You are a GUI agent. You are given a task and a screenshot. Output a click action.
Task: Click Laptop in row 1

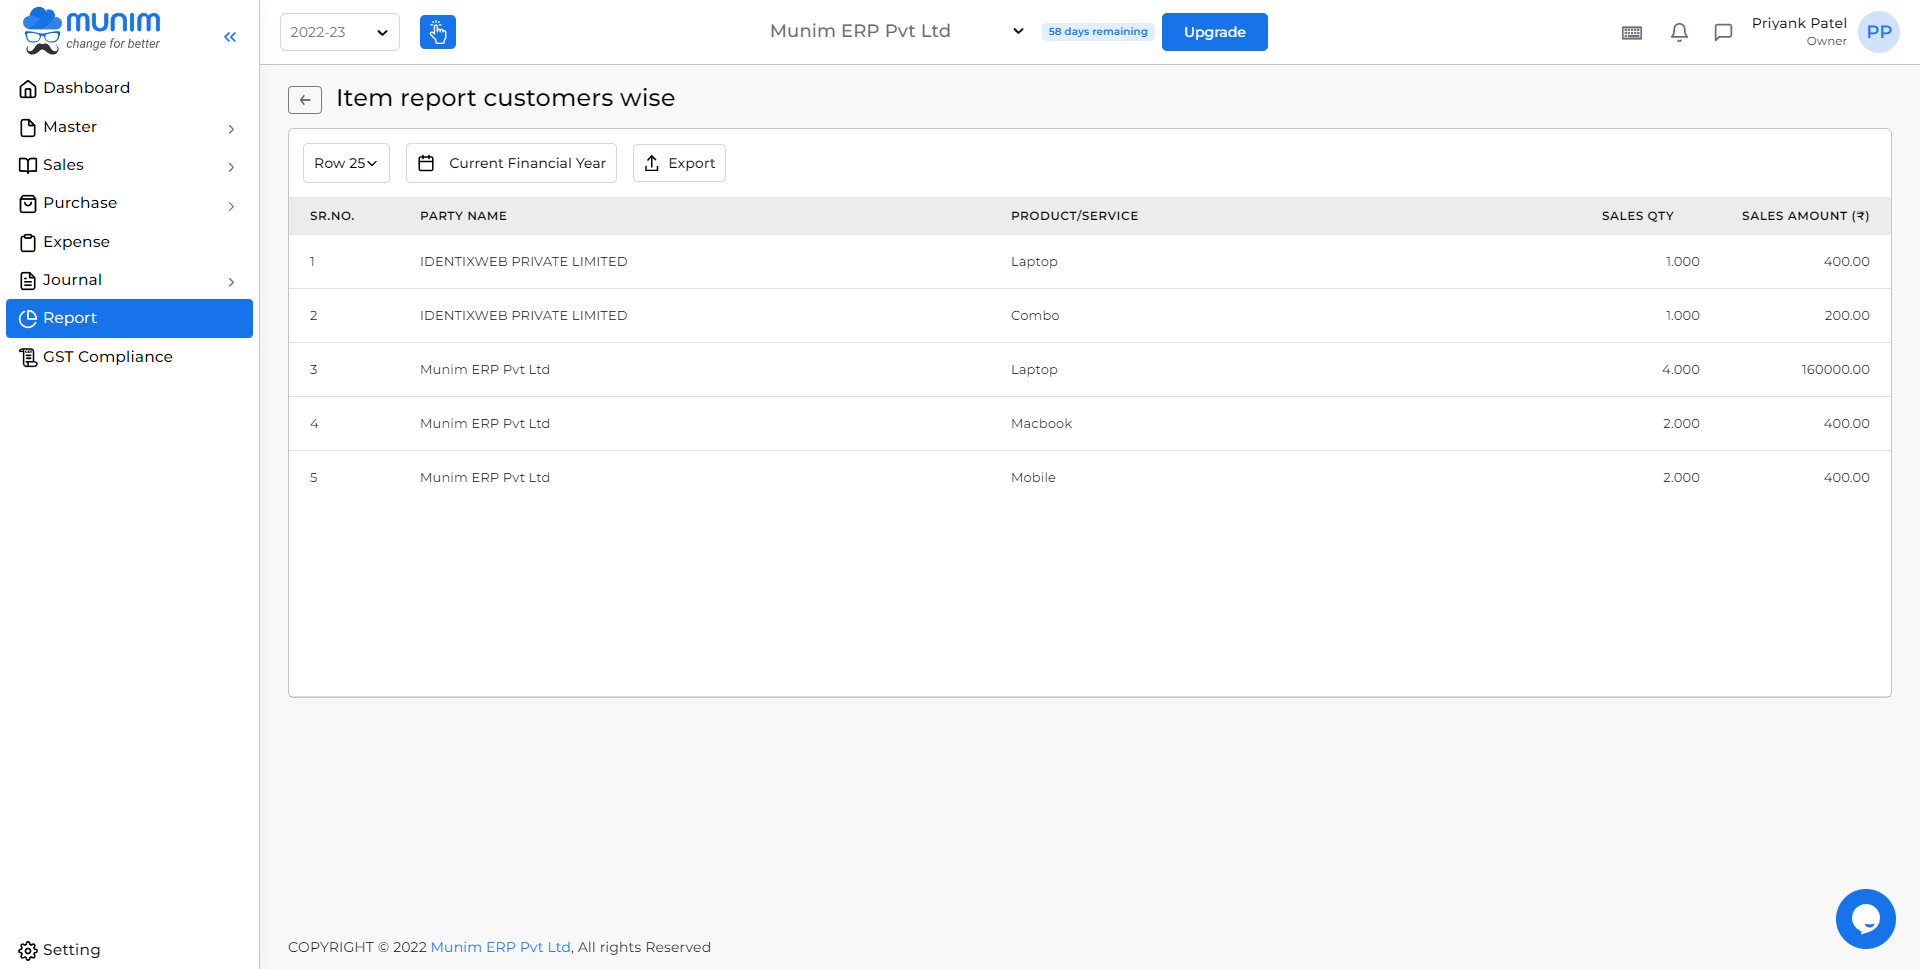pos(1034,262)
